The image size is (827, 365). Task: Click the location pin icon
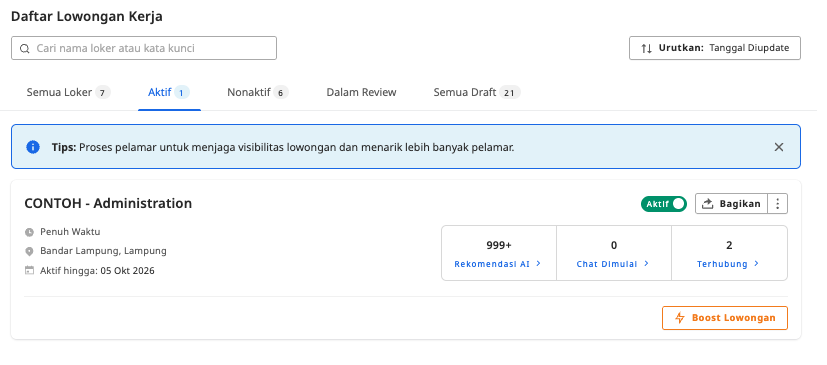29,252
